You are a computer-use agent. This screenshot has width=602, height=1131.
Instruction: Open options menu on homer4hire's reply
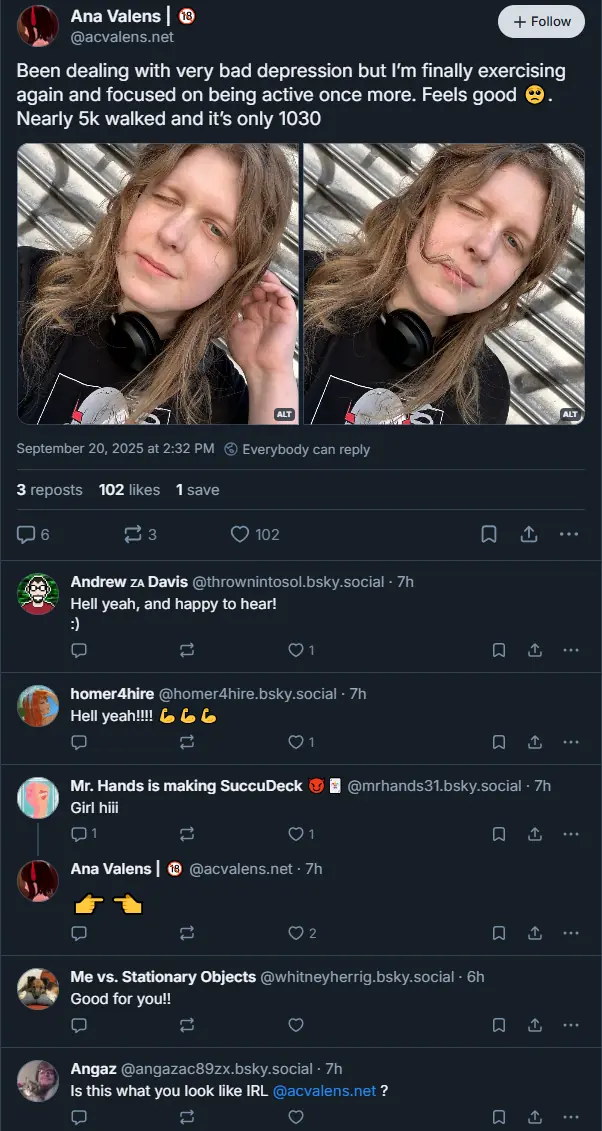(571, 742)
